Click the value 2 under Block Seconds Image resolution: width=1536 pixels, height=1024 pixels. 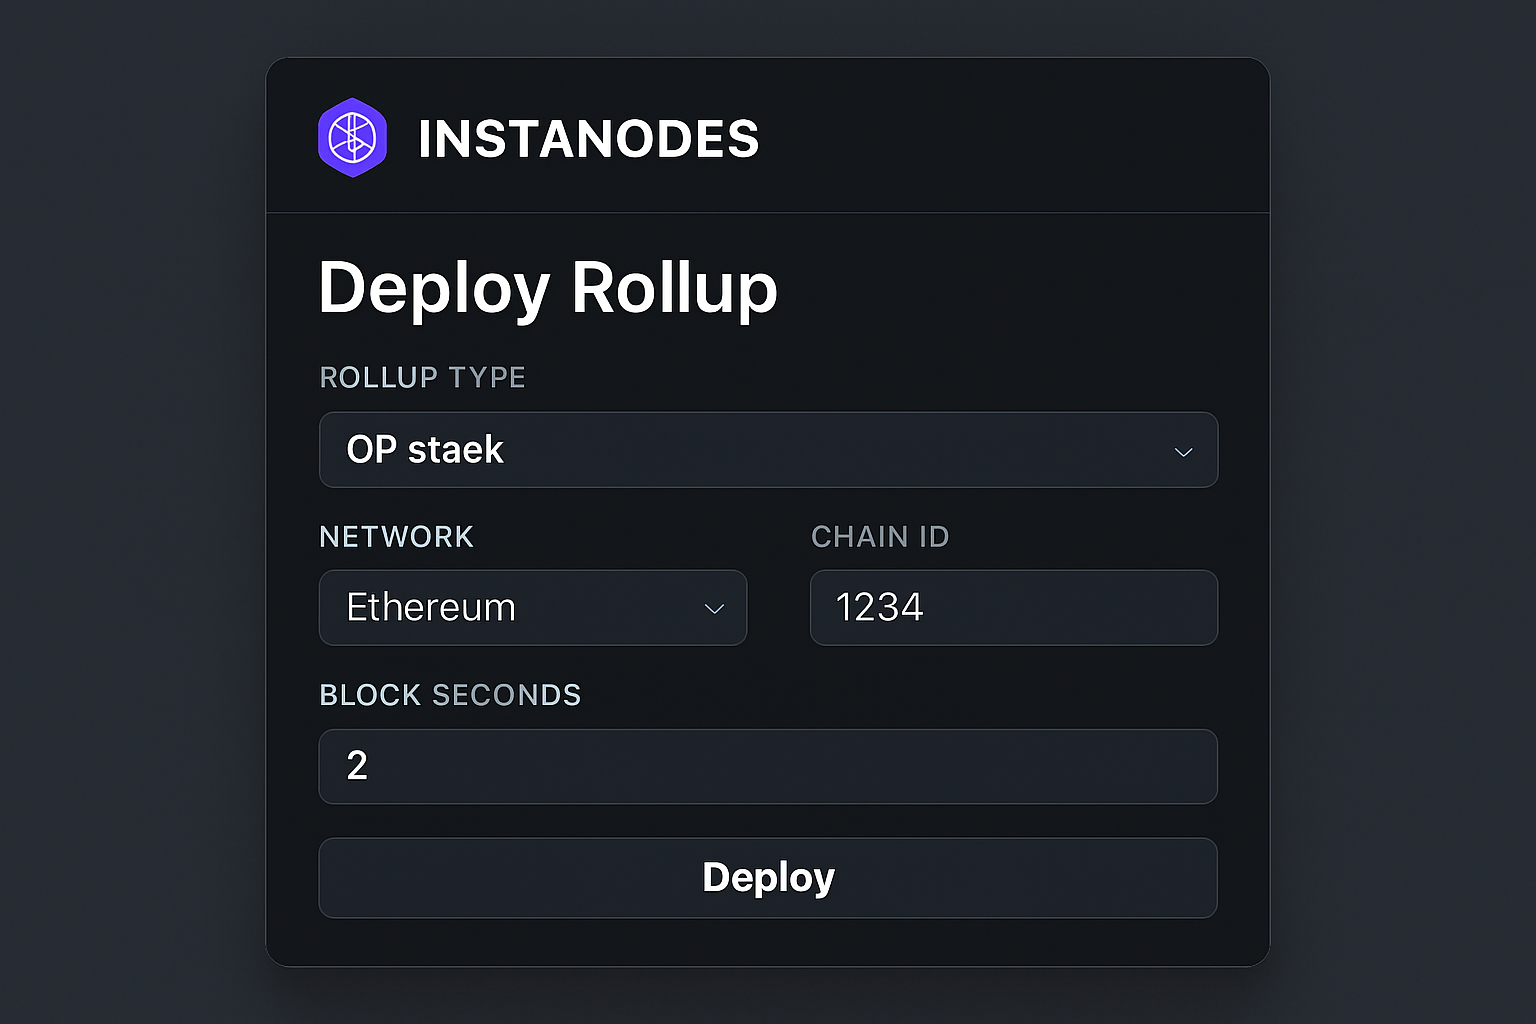coord(357,767)
